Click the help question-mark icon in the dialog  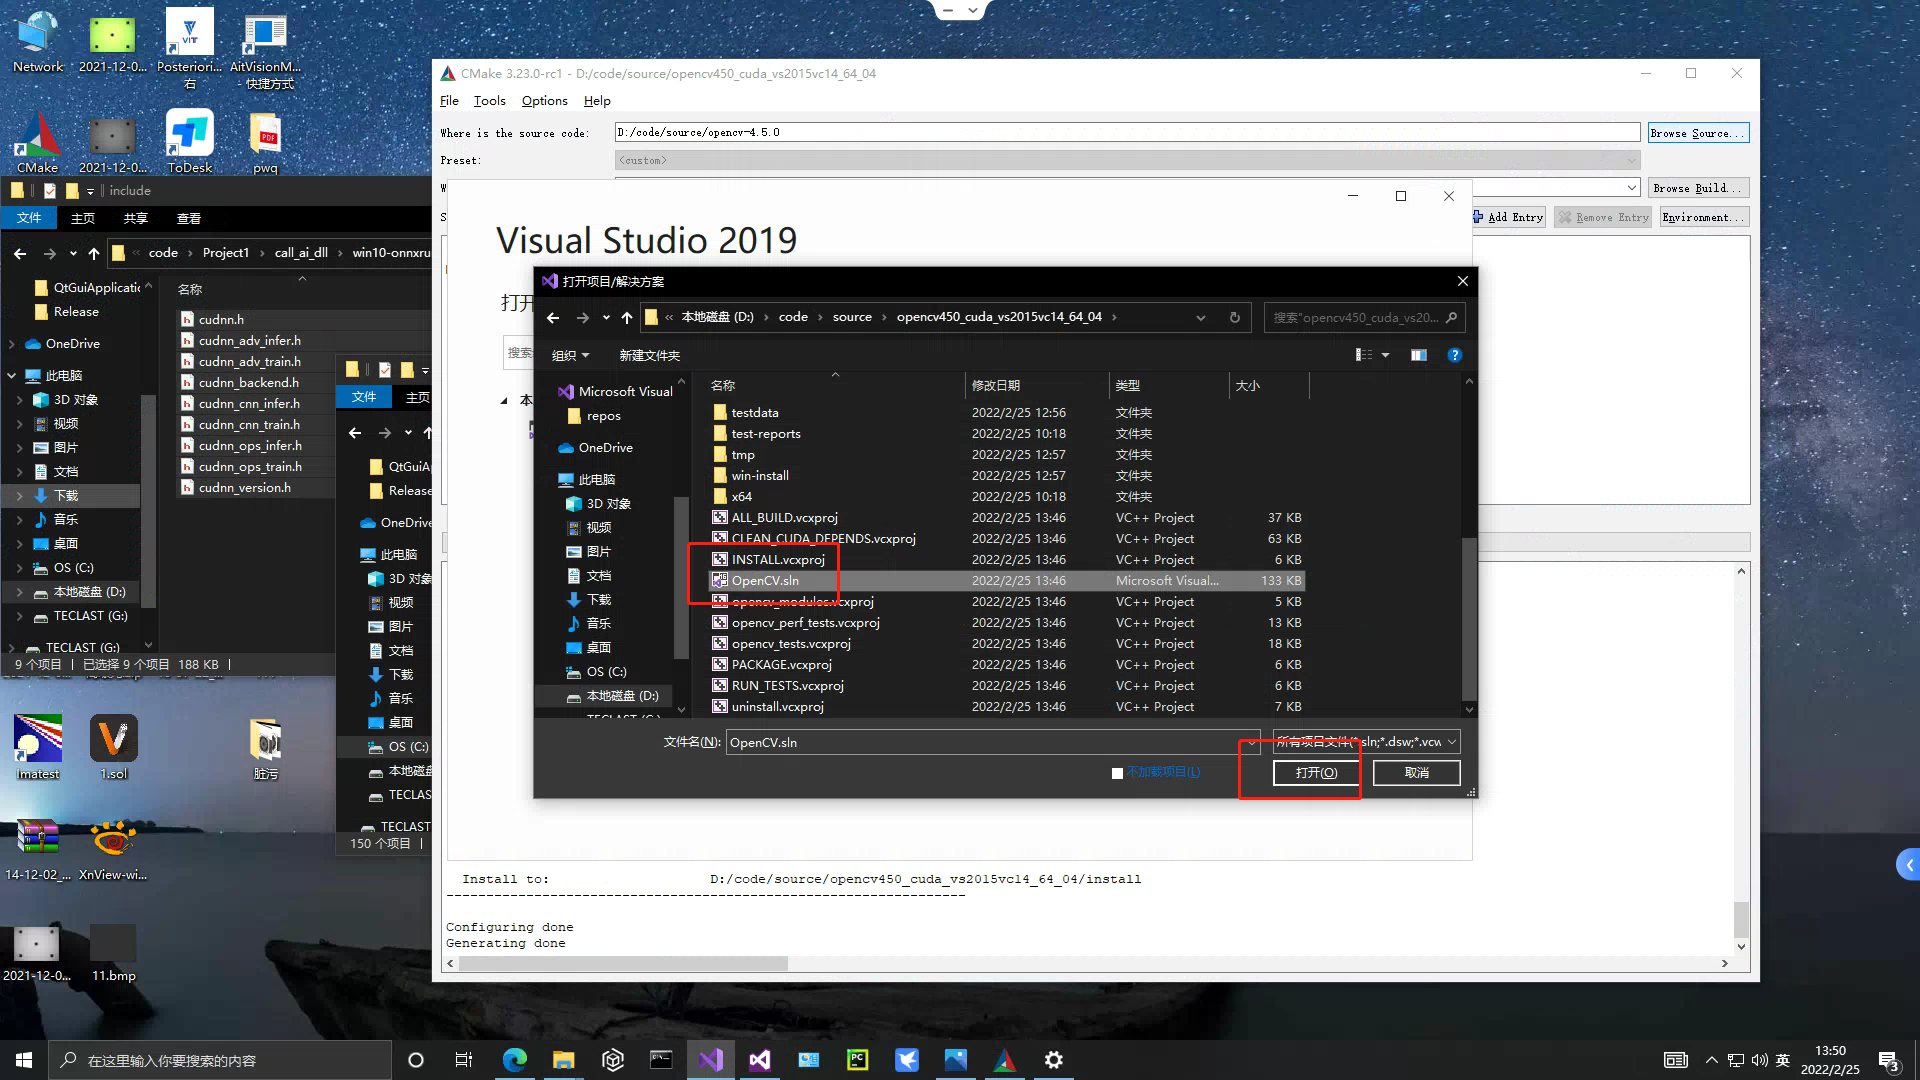click(1454, 355)
